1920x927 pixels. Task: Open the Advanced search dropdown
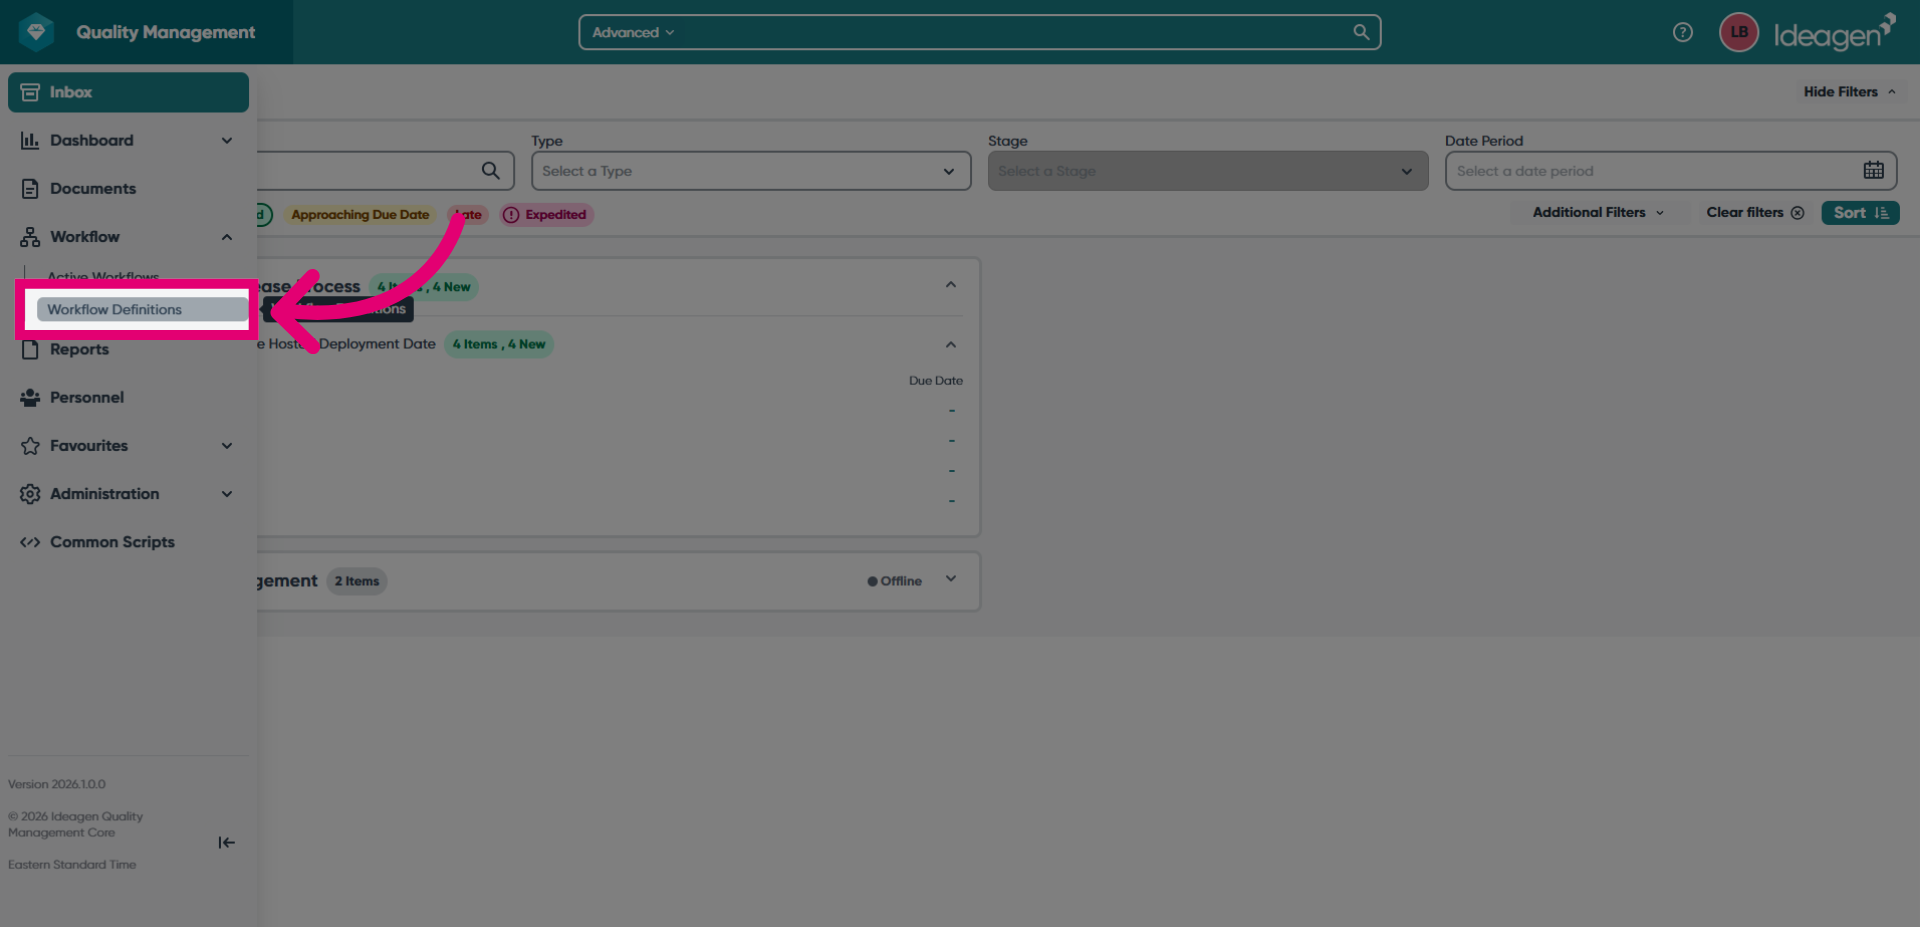633,32
